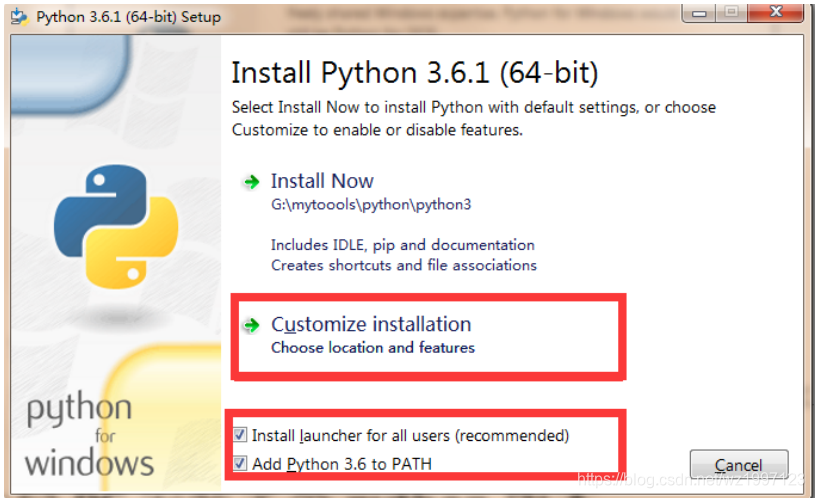
Task: Minimize the Python Setup window
Action: [x=699, y=12]
